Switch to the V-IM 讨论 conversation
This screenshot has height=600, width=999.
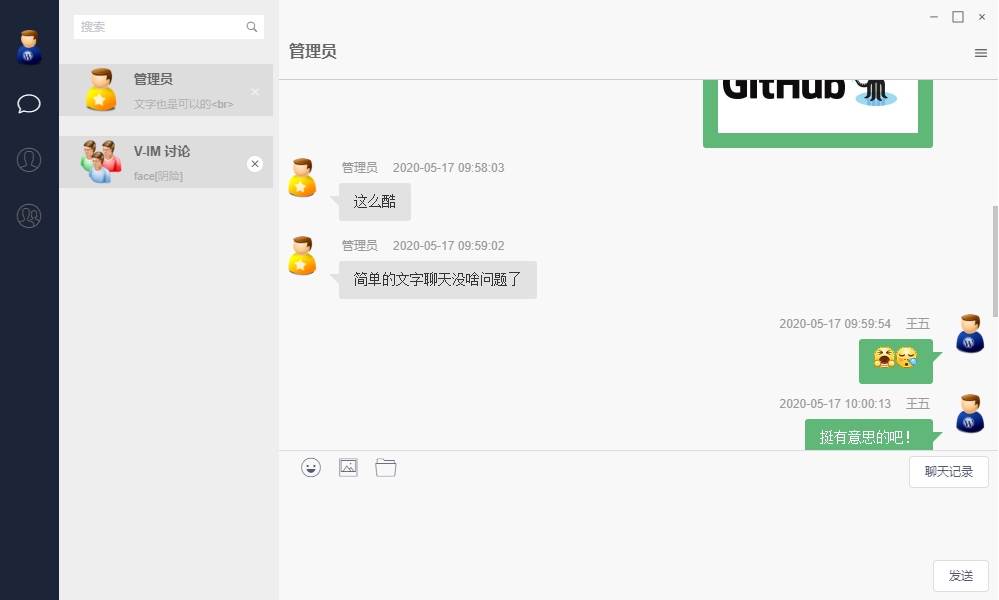[x=160, y=161]
